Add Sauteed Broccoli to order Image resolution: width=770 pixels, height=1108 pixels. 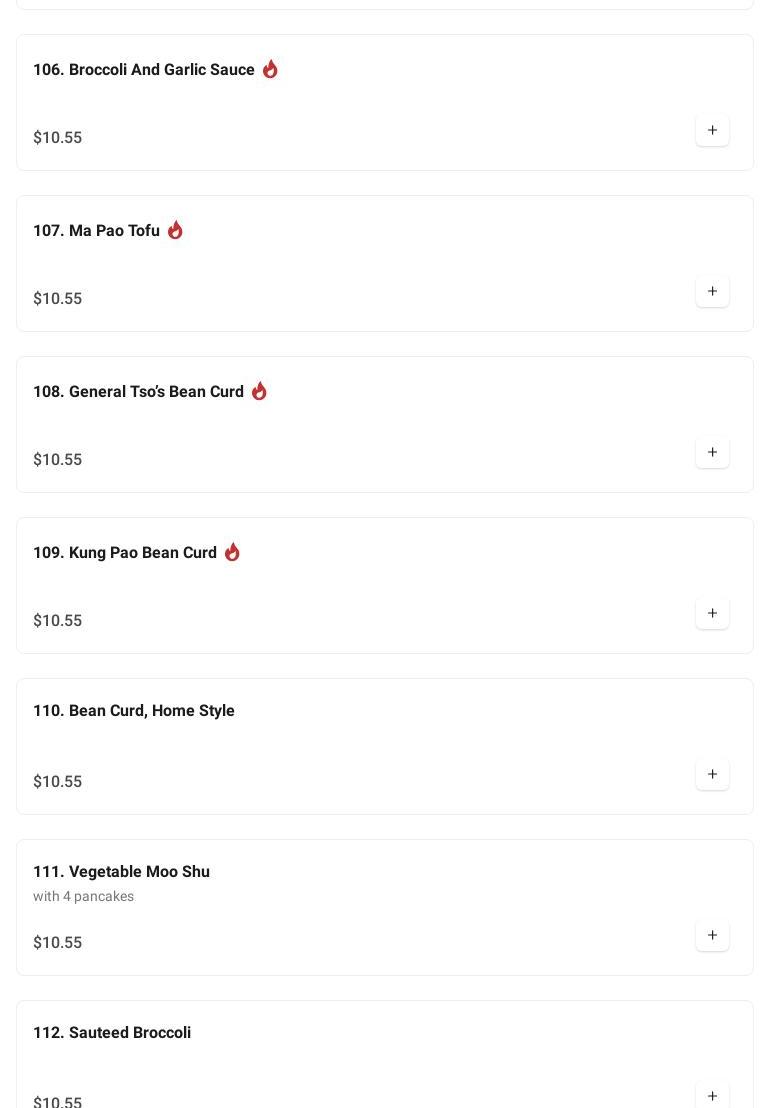[712, 1095]
